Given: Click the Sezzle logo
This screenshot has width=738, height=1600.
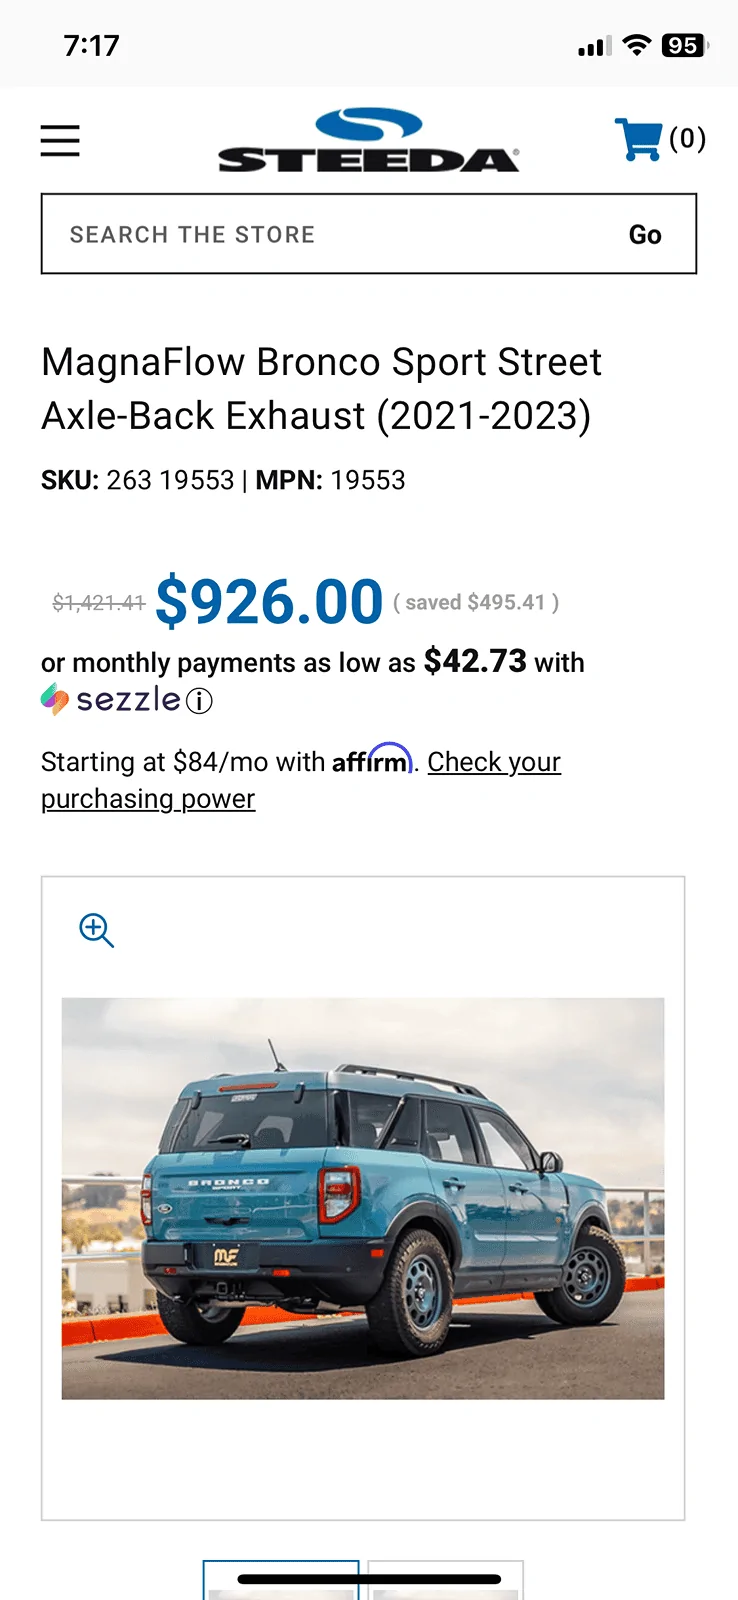Looking at the screenshot, I should (112, 700).
